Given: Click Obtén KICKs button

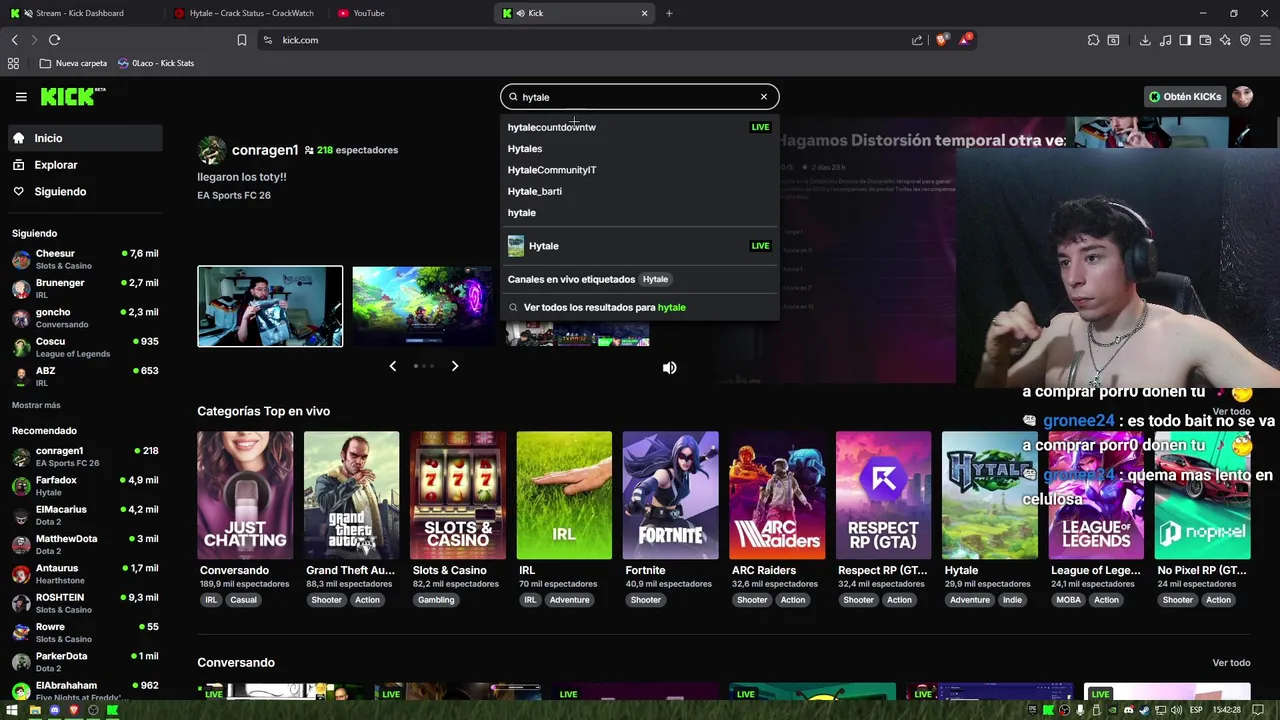Looking at the screenshot, I should [x=1185, y=97].
